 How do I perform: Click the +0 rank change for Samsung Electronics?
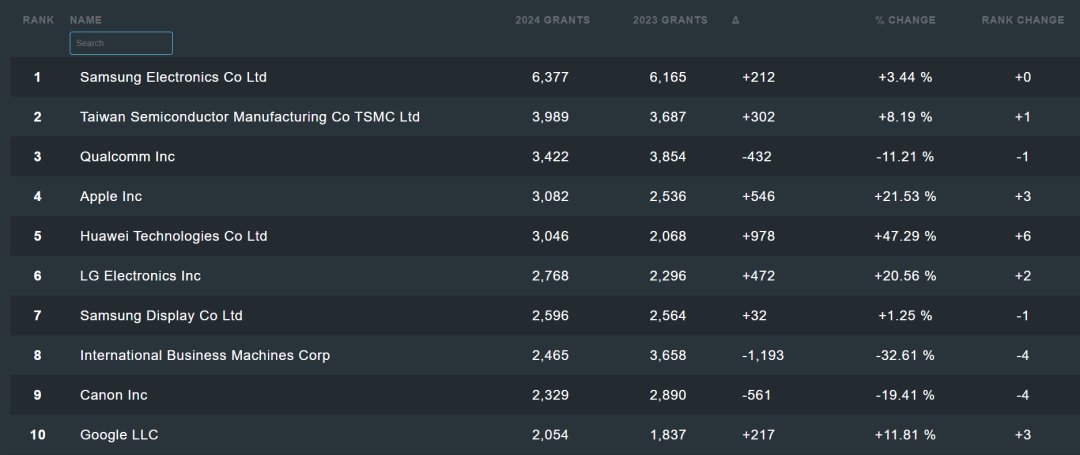[x=1023, y=77]
